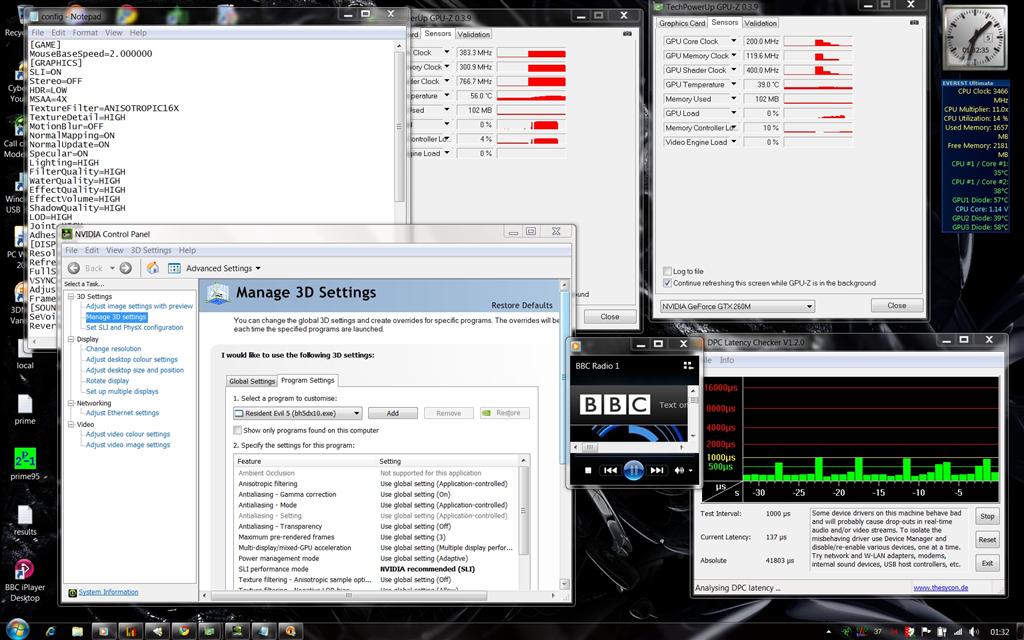Skip to next track in media player
This screenshot has height=640, width=1024.
tap(657, 470)
